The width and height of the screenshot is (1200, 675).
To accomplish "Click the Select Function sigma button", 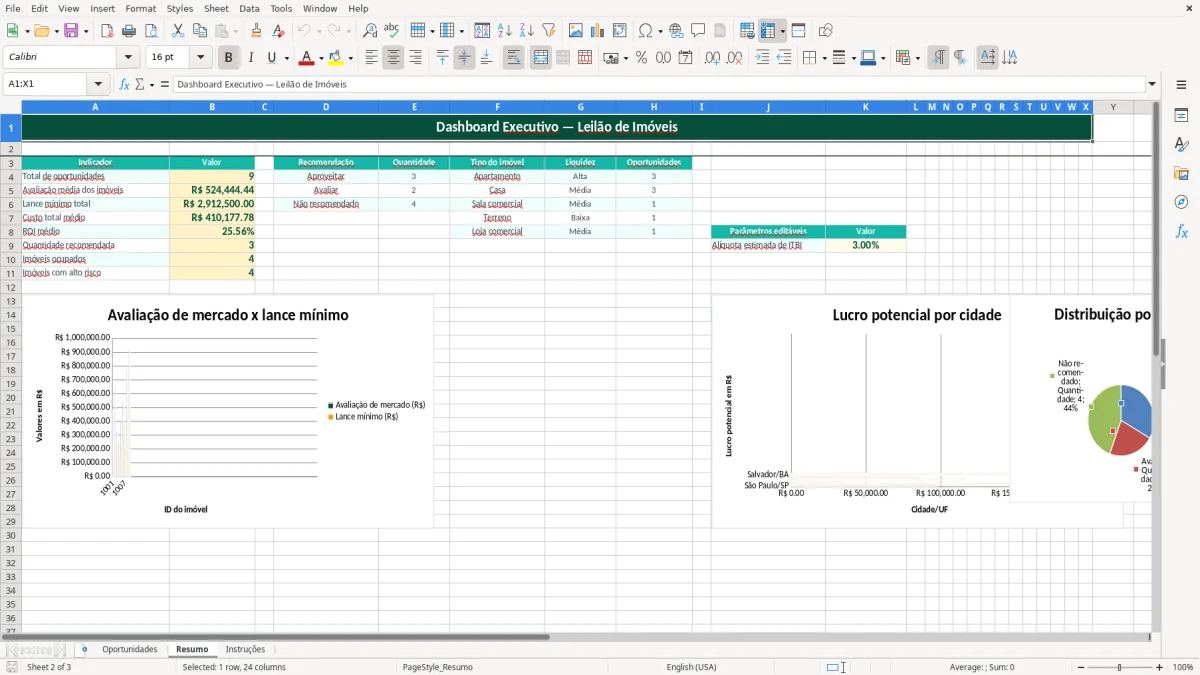I will (140, 84).
